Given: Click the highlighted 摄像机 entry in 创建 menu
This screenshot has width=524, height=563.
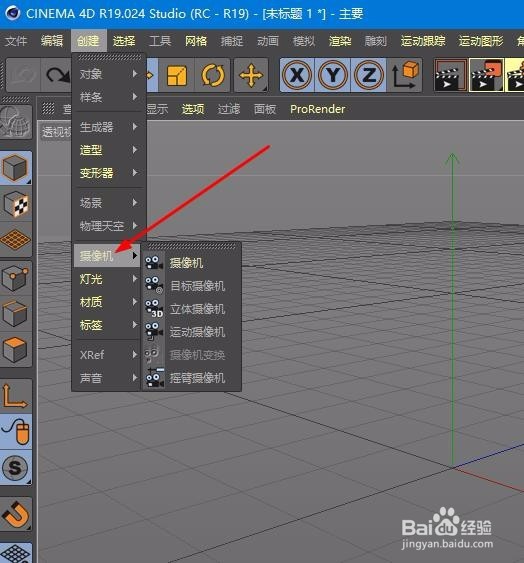Looking at the screenshot, I should coord(107,256).
